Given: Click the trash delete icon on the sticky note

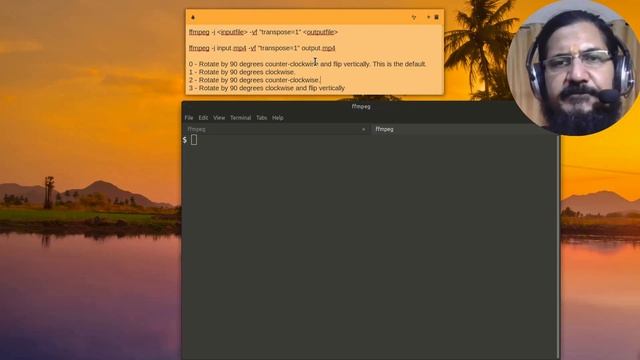Looking at the screenshot, I should pyautogui.click(x=436, y=17).
